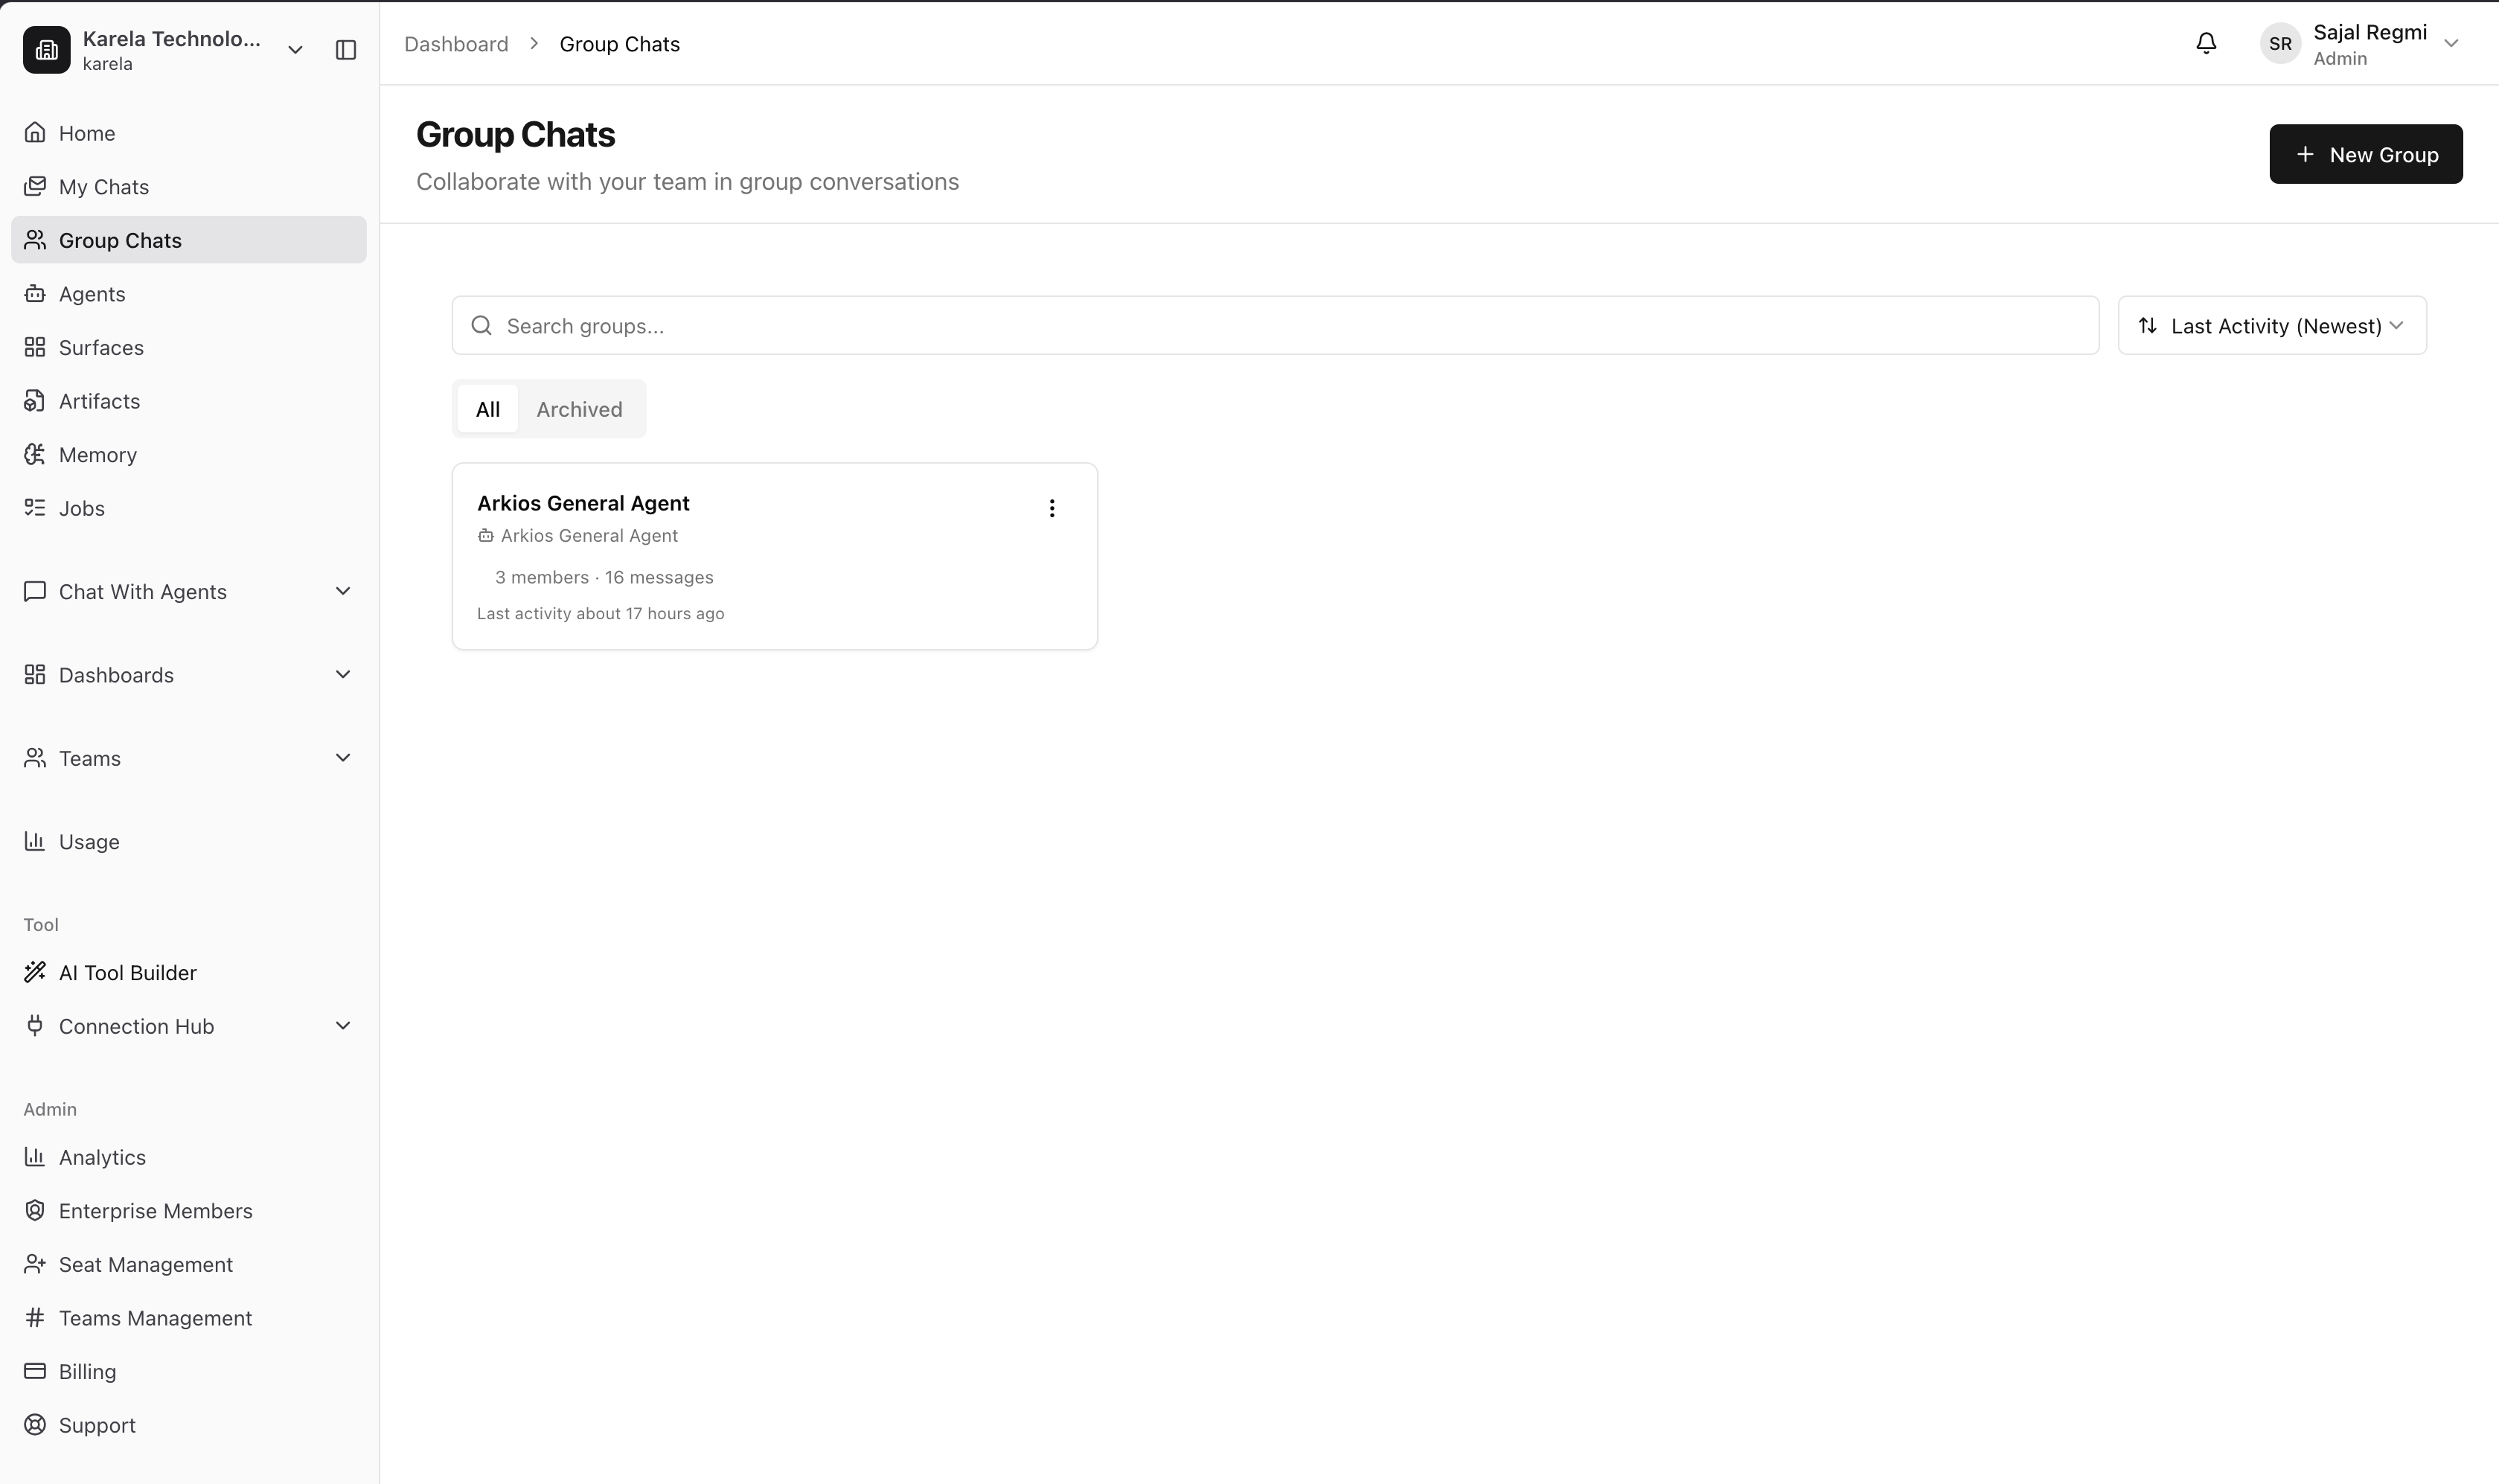2499x1484 pixels.
Task: Open AI Tool Builder label
Action: (128, 972)
